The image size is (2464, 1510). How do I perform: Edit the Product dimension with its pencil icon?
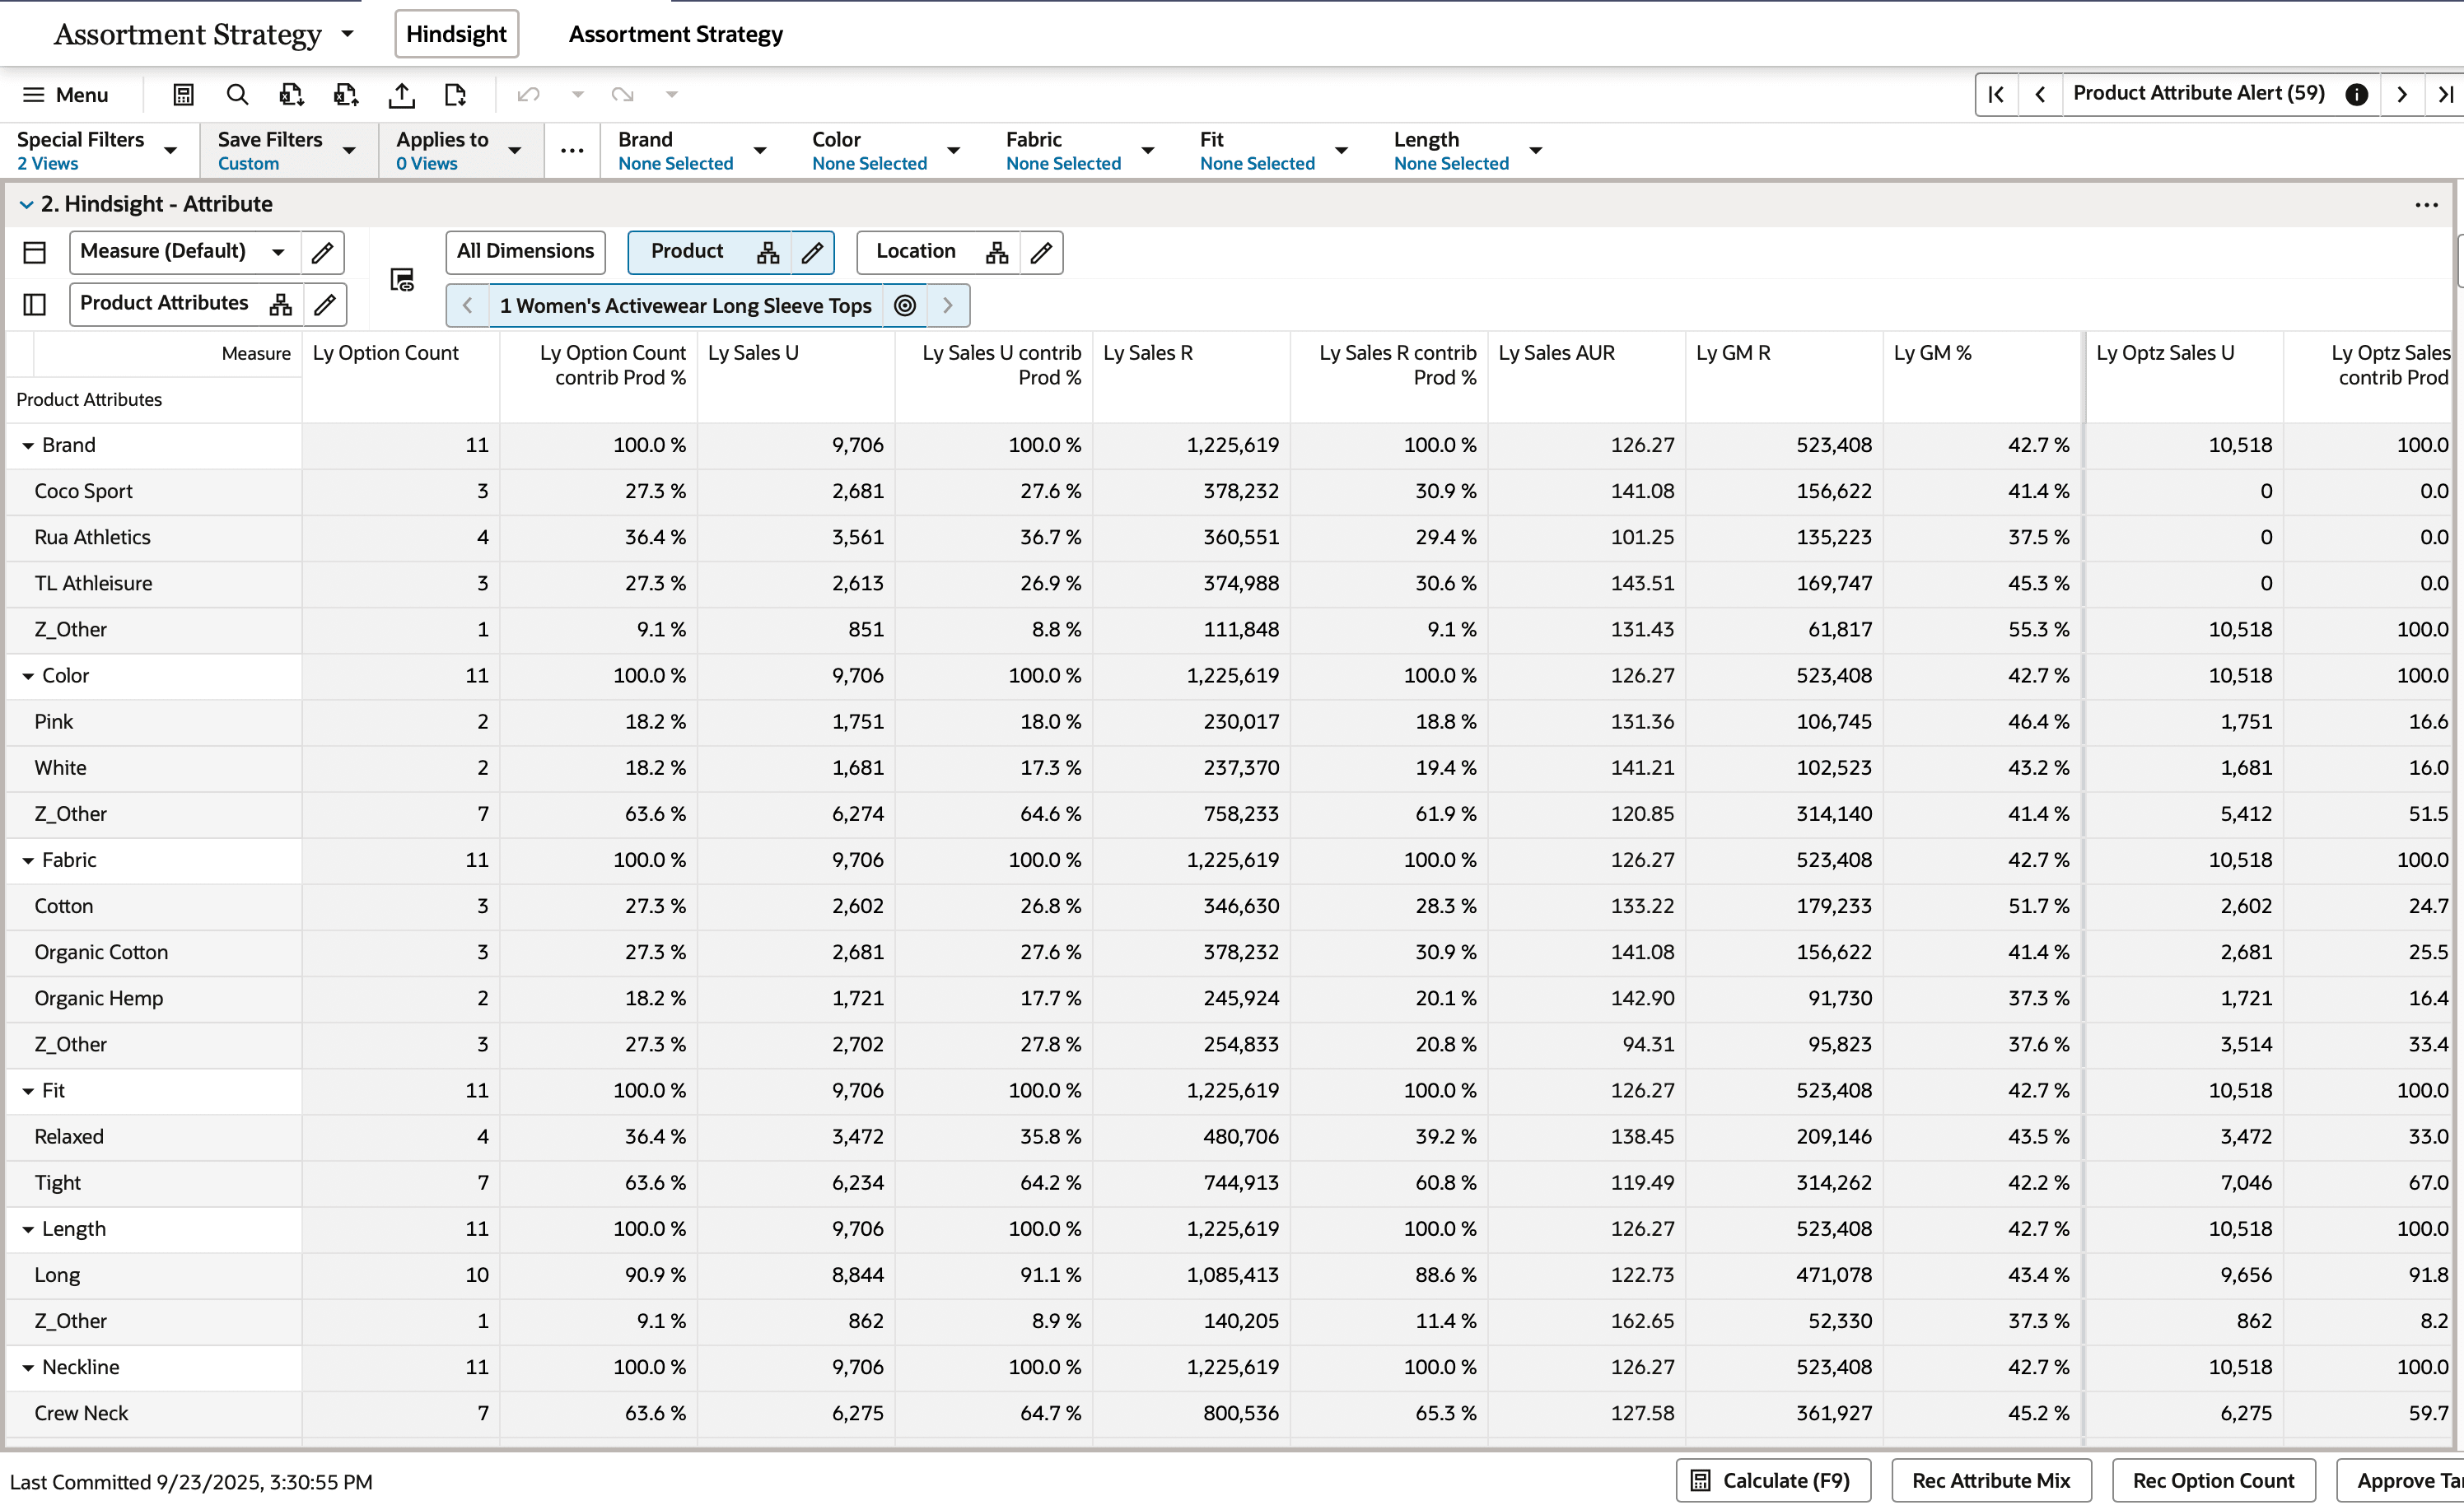(812, 252)
